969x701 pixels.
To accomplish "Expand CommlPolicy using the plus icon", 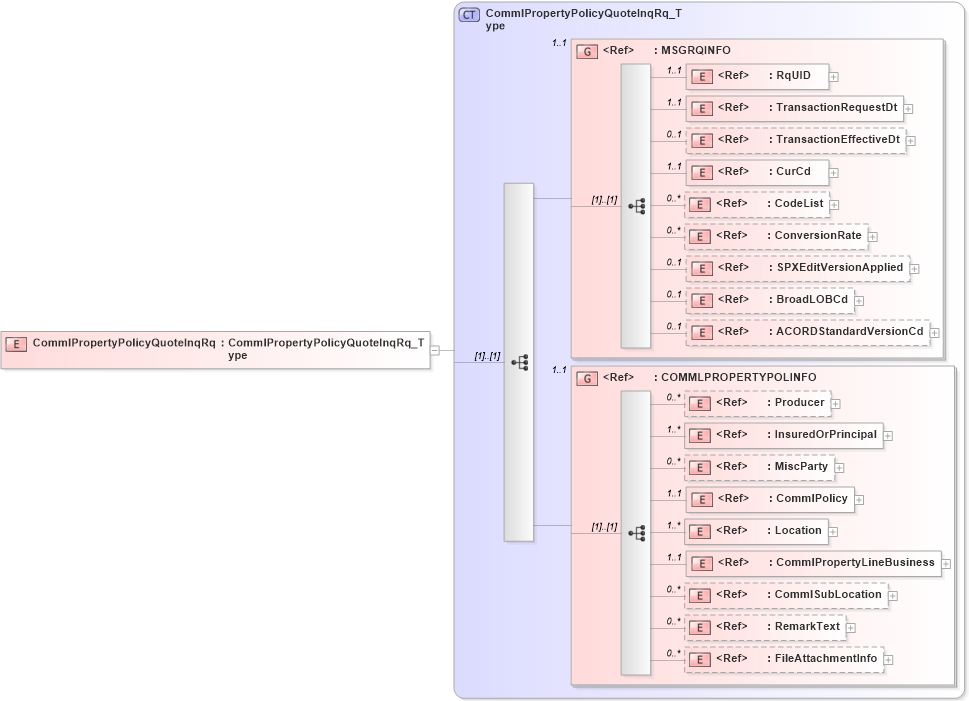I will click(860, 499).
